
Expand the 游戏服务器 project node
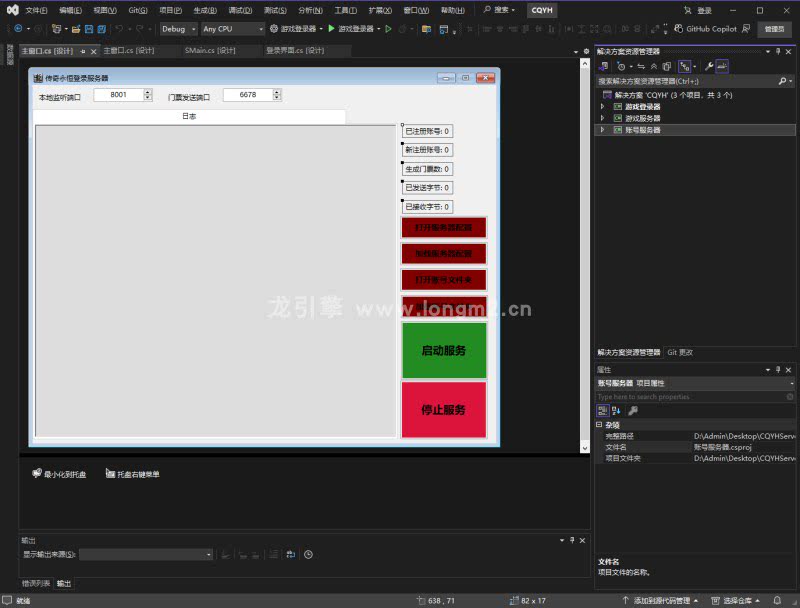coord(603,118)
